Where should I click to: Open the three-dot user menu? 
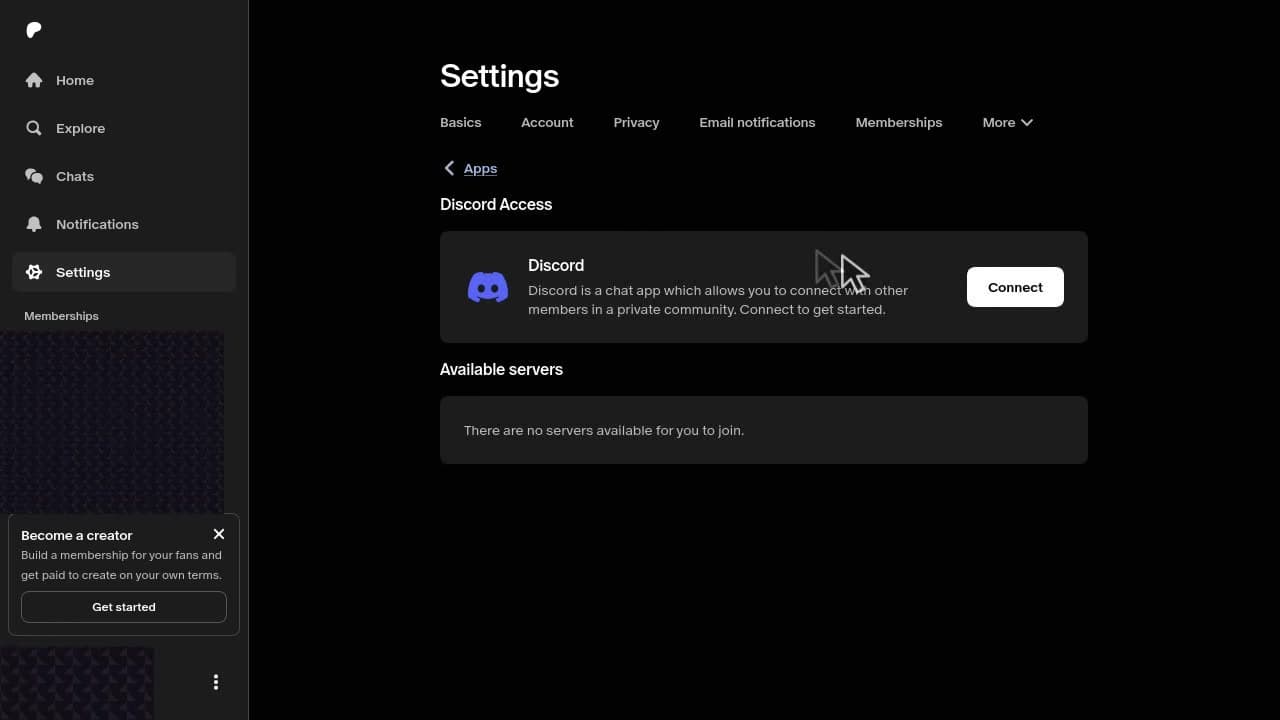click(x=216, y=682)
